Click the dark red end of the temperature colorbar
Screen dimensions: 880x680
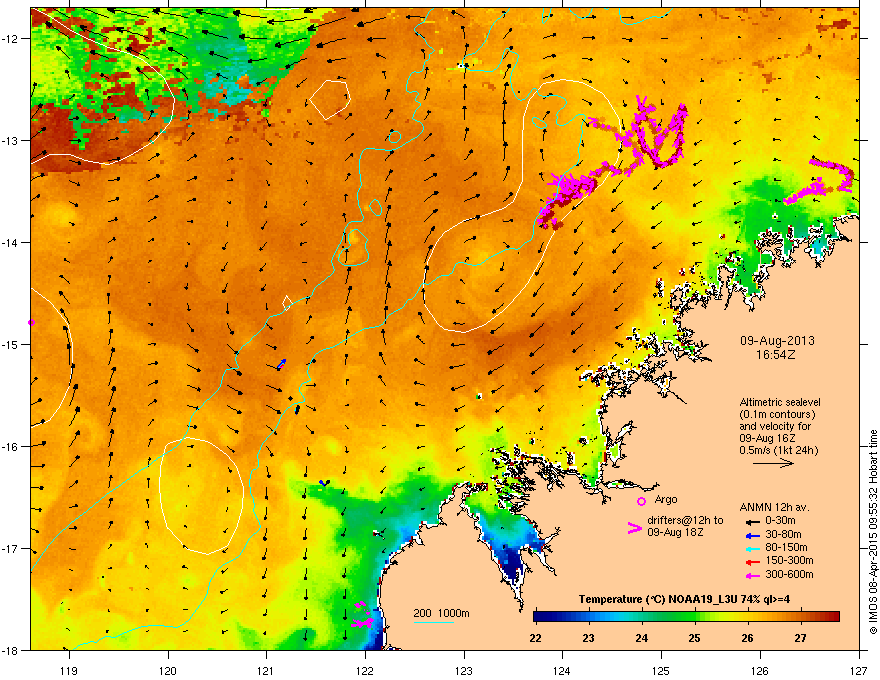click(x=834, y=617)
